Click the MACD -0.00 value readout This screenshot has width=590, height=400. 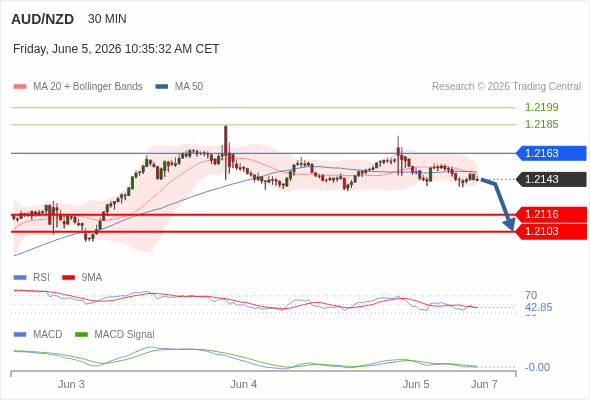(537, 367)
